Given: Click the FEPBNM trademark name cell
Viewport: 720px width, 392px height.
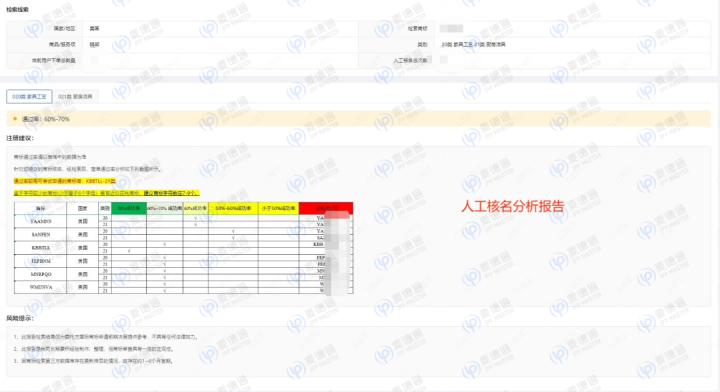Looking at the screenshot, I should point(41,261).
